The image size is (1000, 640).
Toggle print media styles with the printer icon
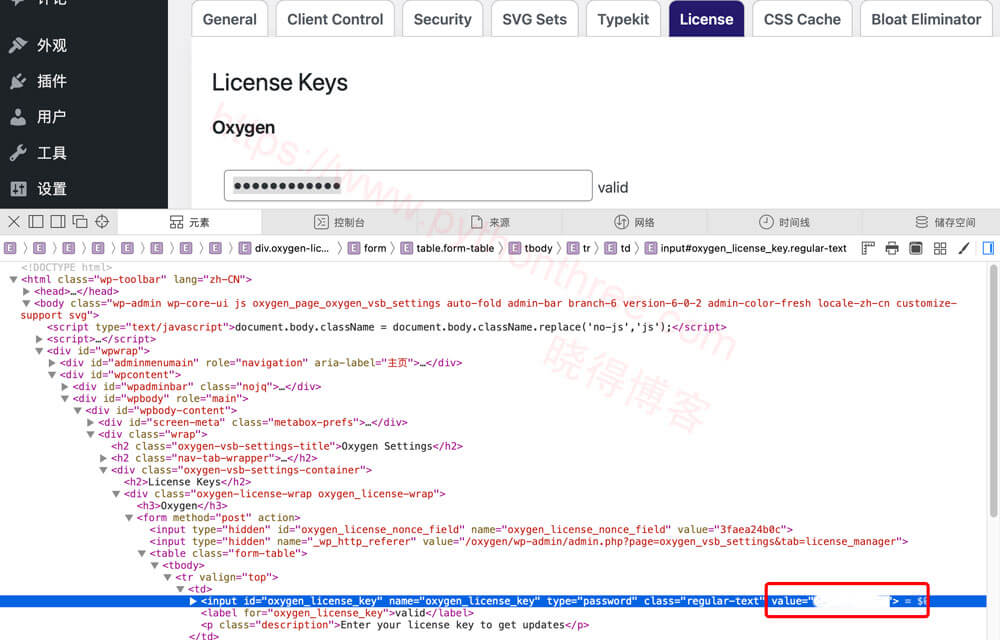coord(892,248)
